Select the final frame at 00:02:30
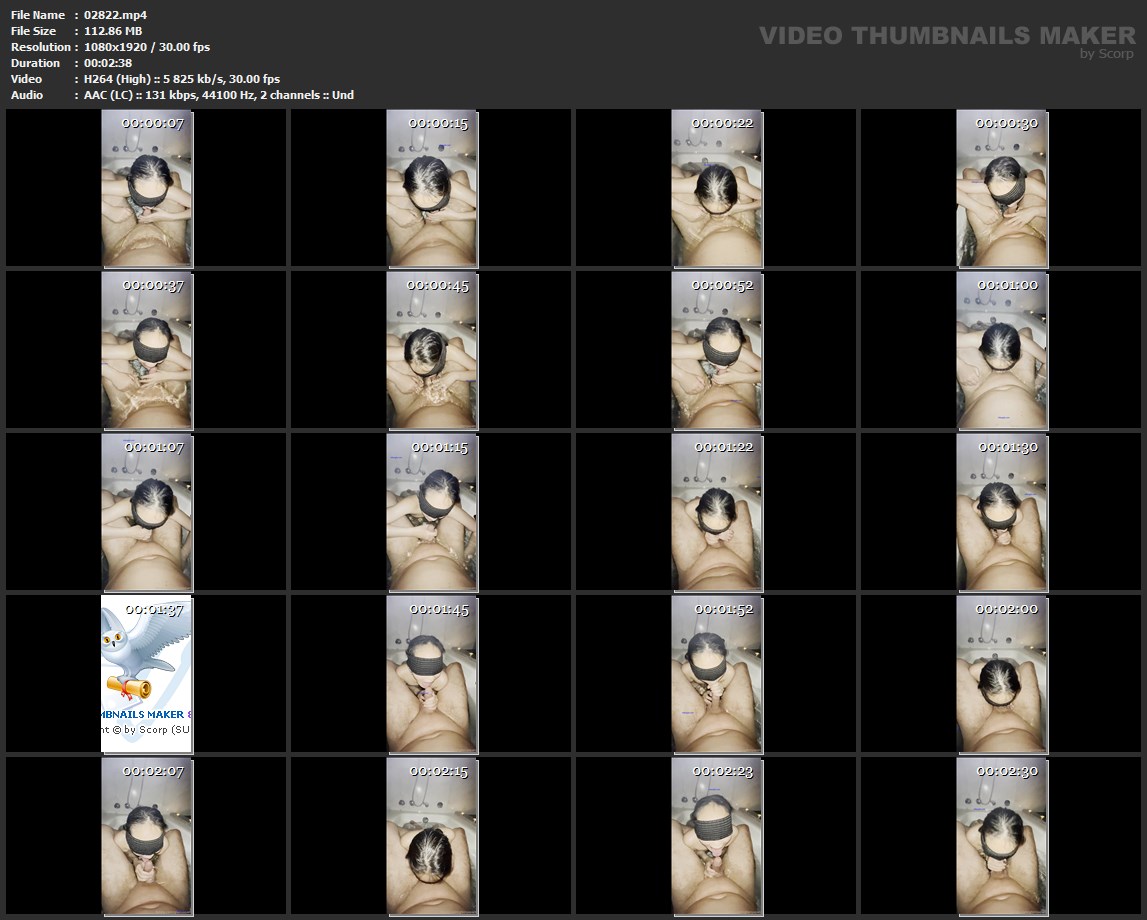1147x920 pixels. (x=1002, y=835)
